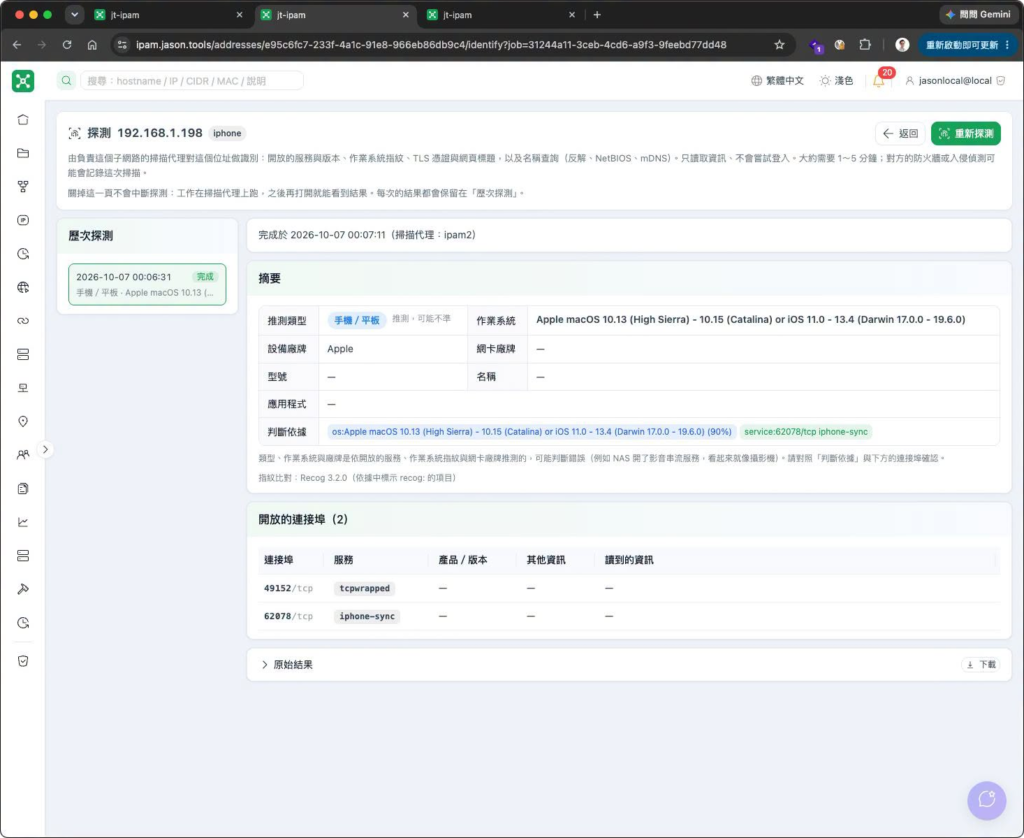This screenshot has width=1024, height=838.
Task: Click the service:62078/tcp iphone-sync evidence tag
Action: (x=806, y=432)
